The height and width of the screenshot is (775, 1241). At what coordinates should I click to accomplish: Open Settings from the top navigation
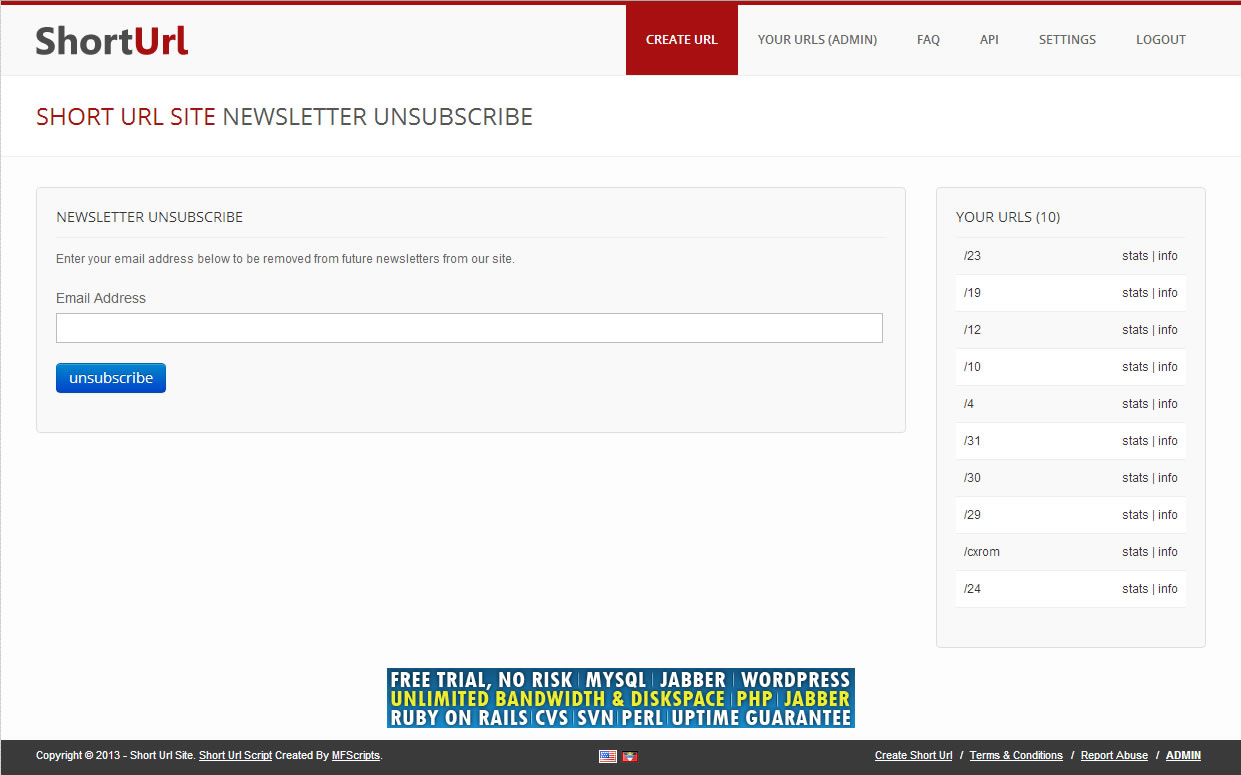coord(1067,40)
